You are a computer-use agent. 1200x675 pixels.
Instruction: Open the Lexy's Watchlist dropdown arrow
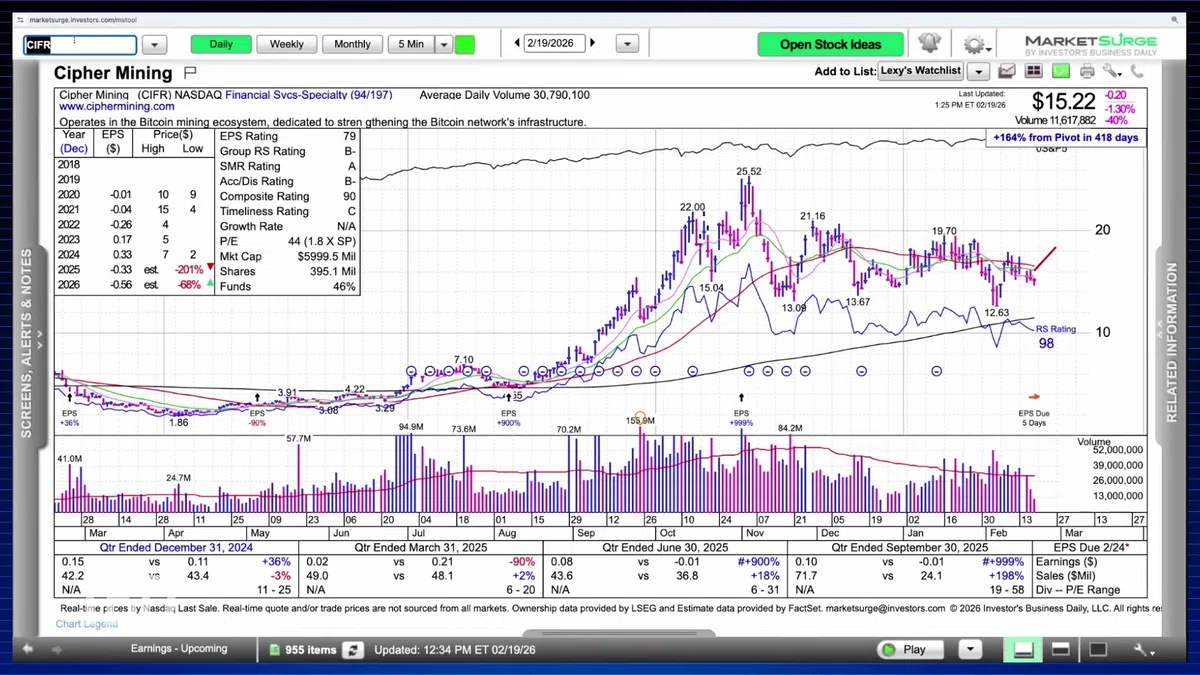pos(978,72)
